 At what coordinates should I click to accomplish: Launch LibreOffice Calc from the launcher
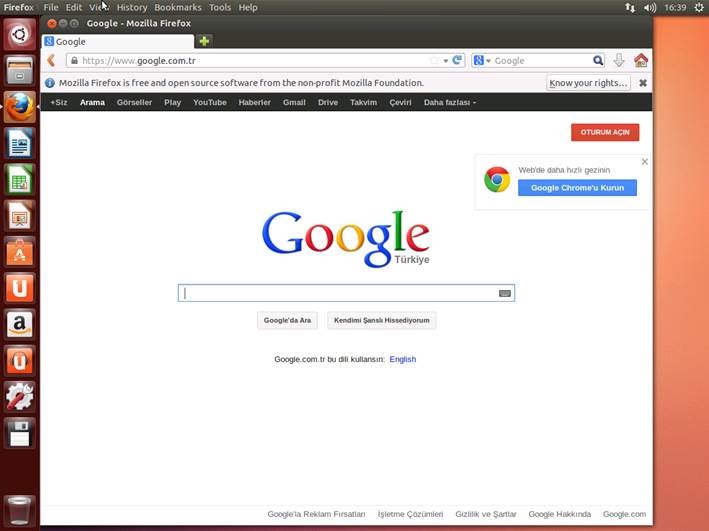pos(19,179)
